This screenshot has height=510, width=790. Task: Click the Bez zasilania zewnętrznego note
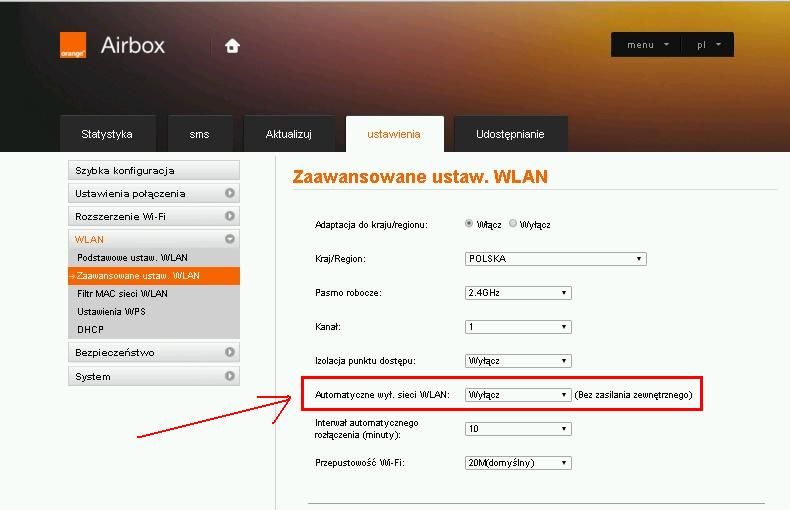coord(633,395)
